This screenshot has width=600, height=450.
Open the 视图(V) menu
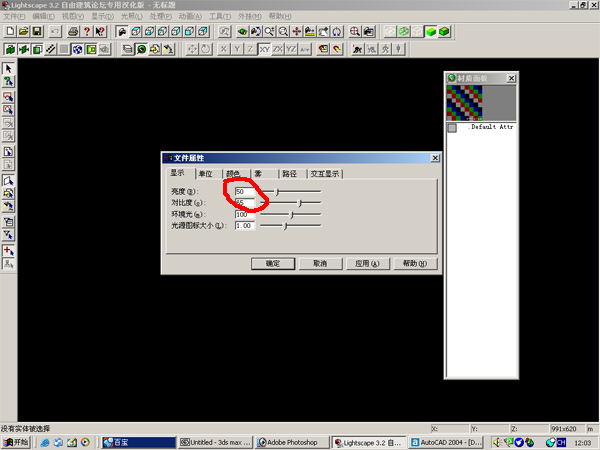click(x=73, y=16)
